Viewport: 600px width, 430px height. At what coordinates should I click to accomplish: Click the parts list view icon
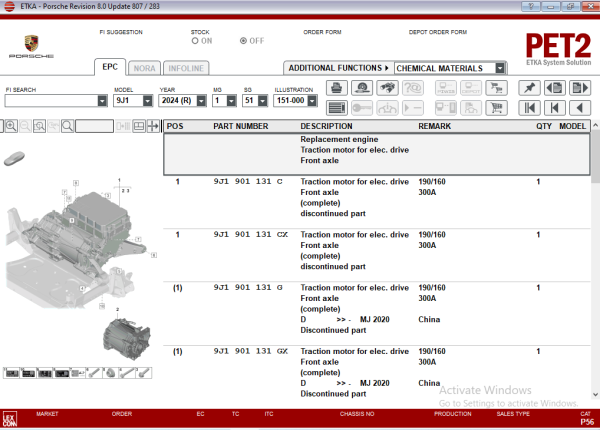tap(336, 108)
